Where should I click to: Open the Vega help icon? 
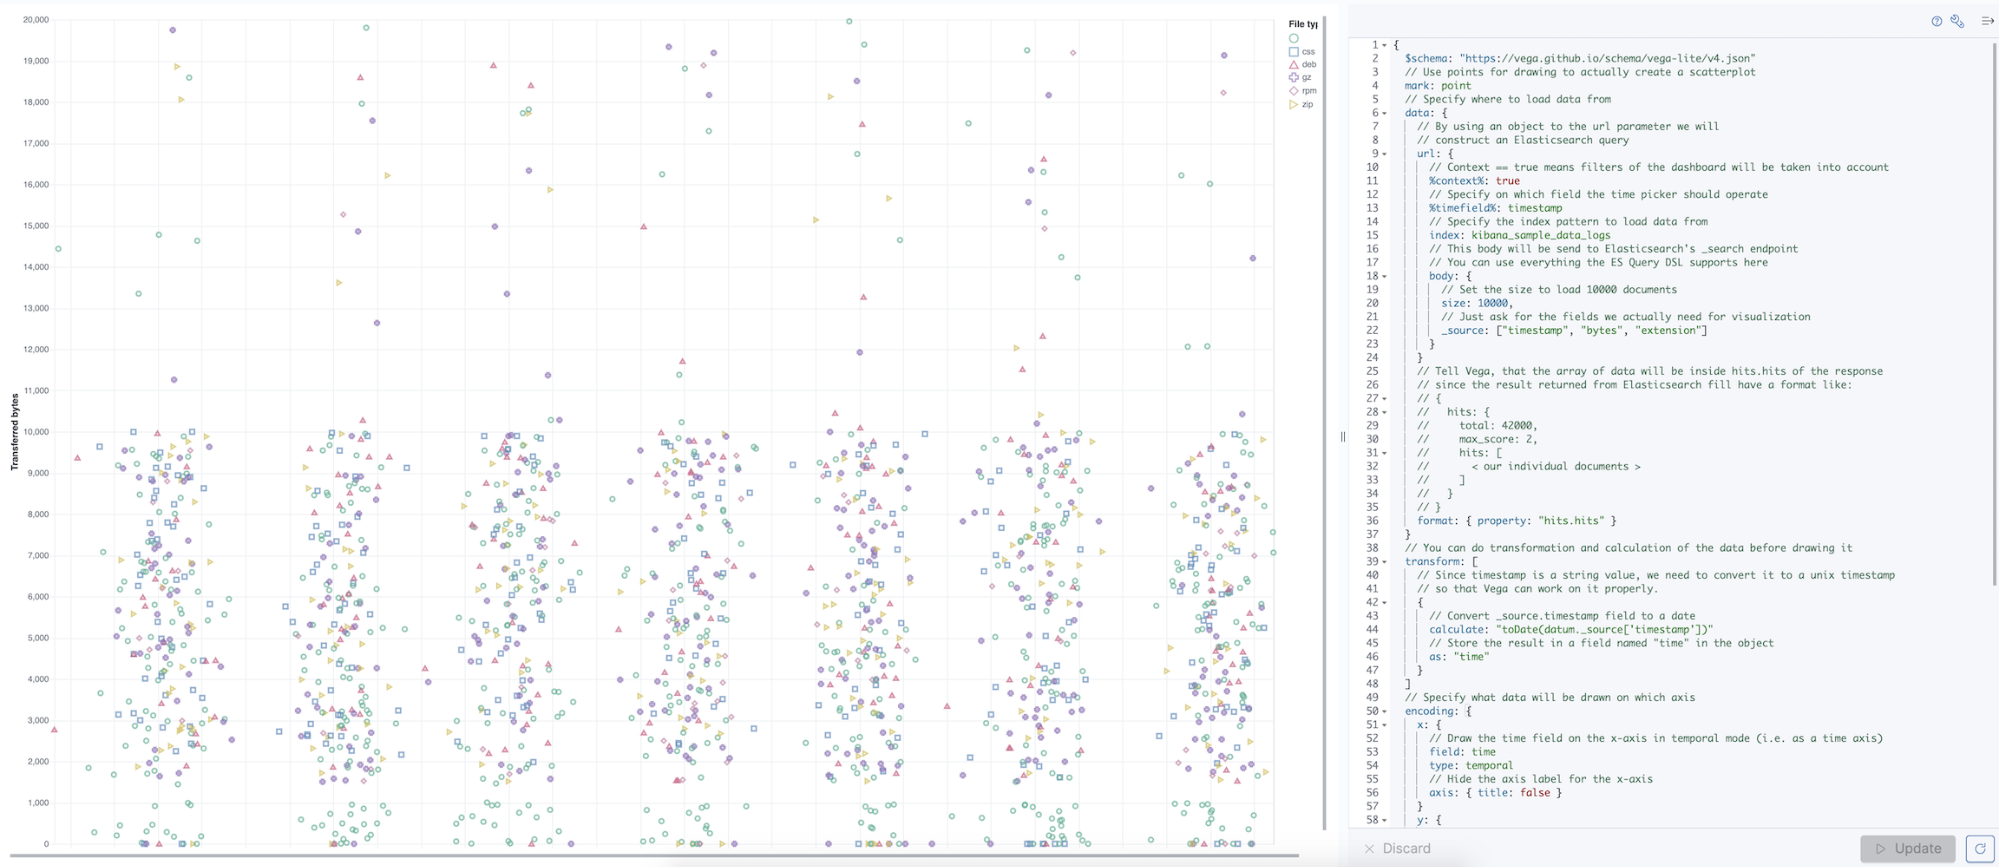pyautogui.click(x=1936, y=21)
